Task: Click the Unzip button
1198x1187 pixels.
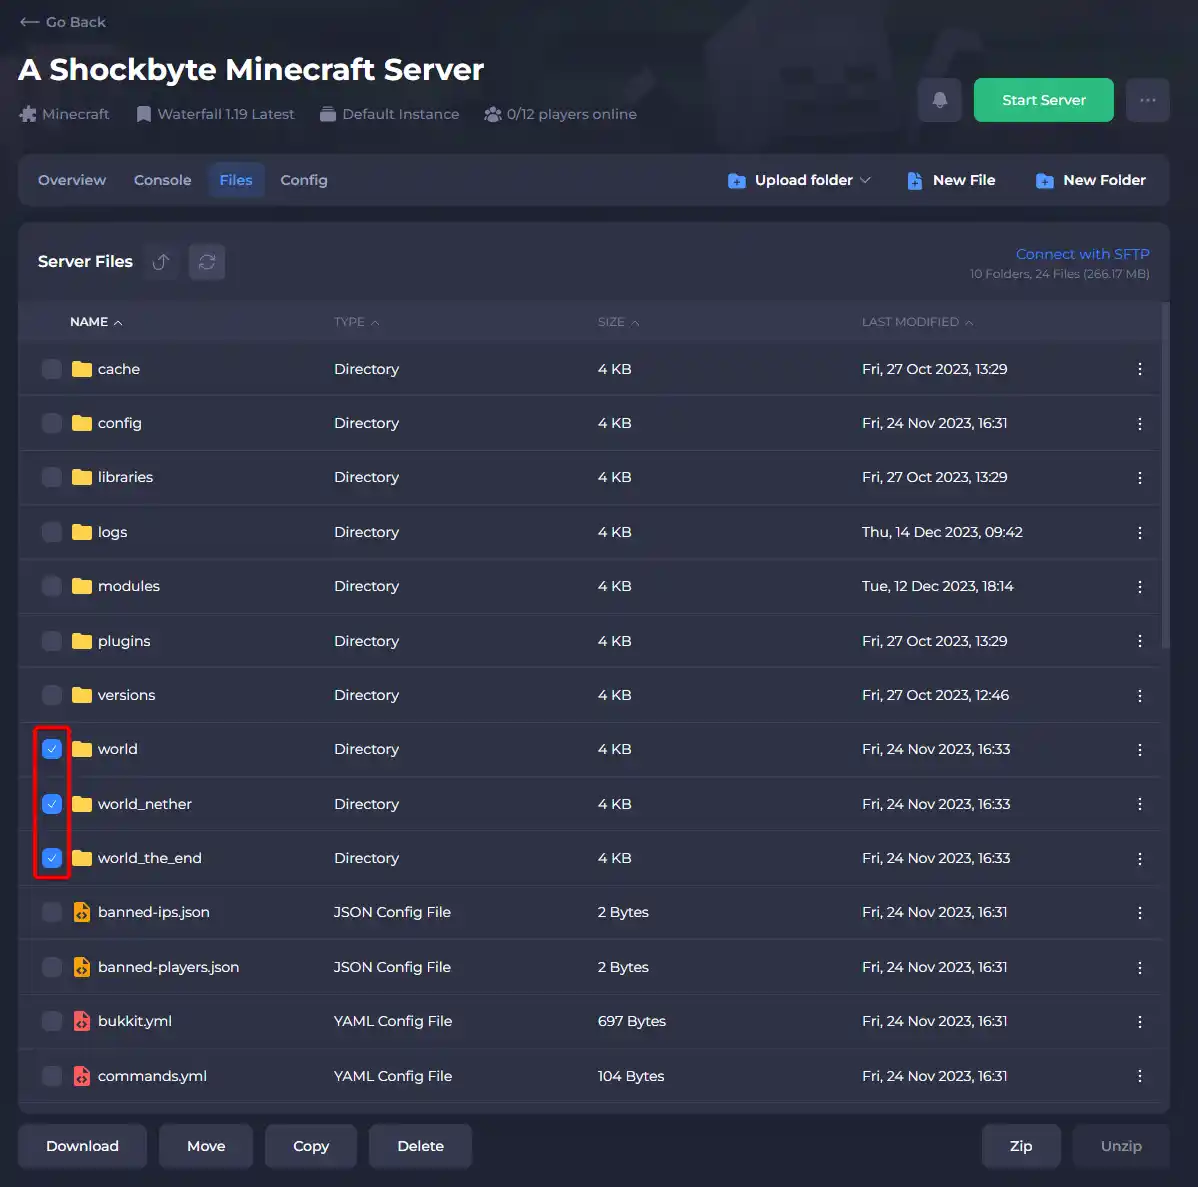Action: tap(1121, 1146)
